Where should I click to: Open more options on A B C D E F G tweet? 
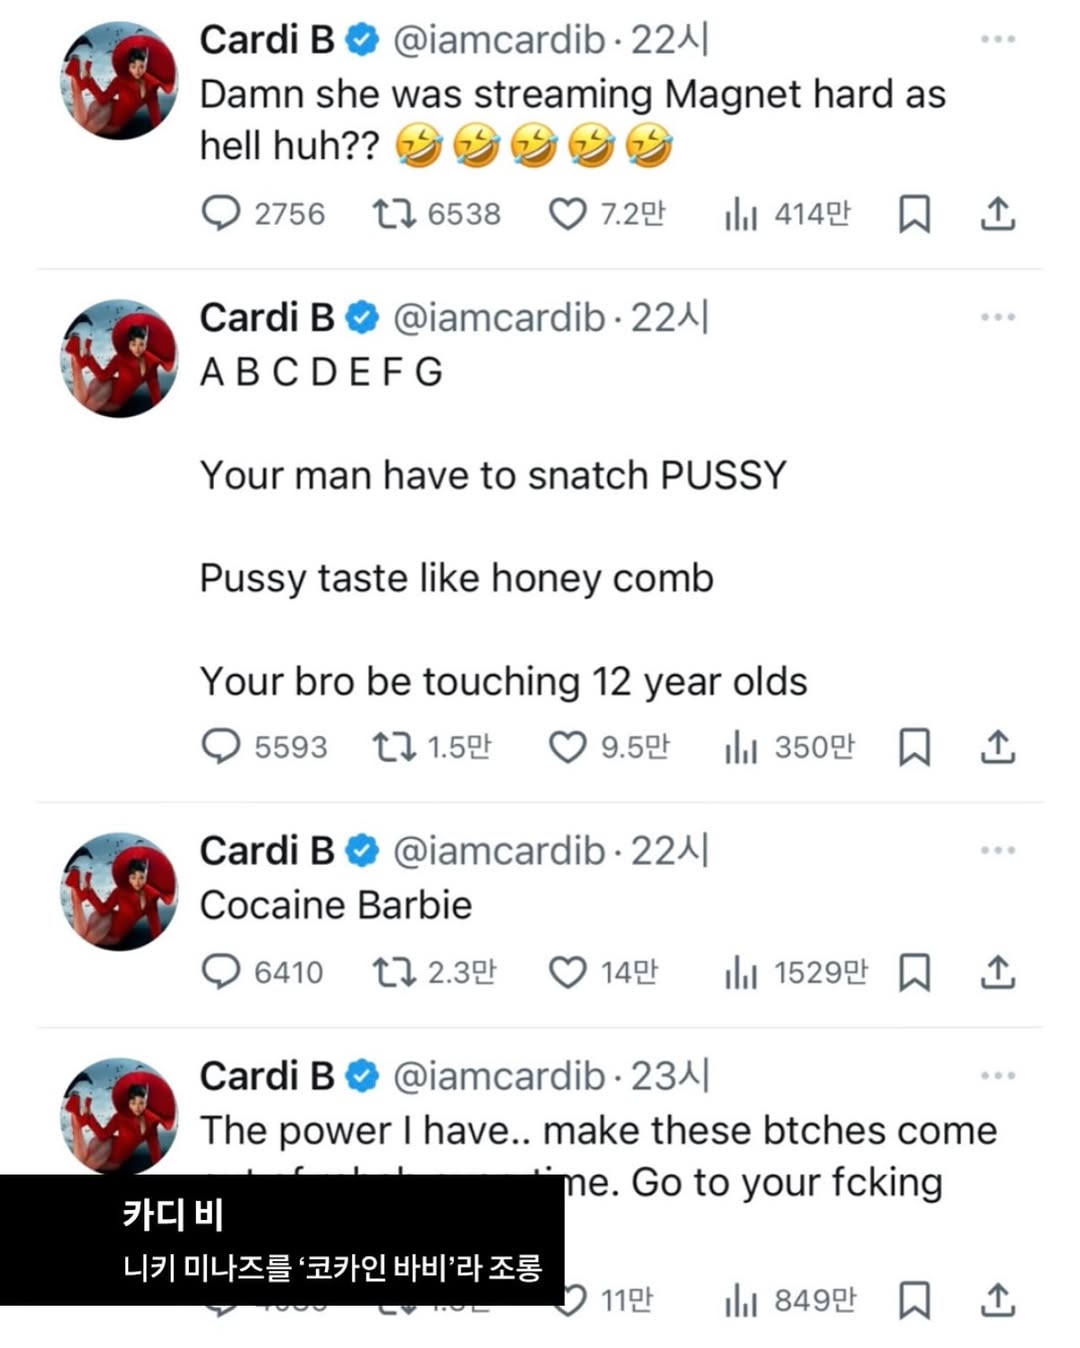(997, 317)
